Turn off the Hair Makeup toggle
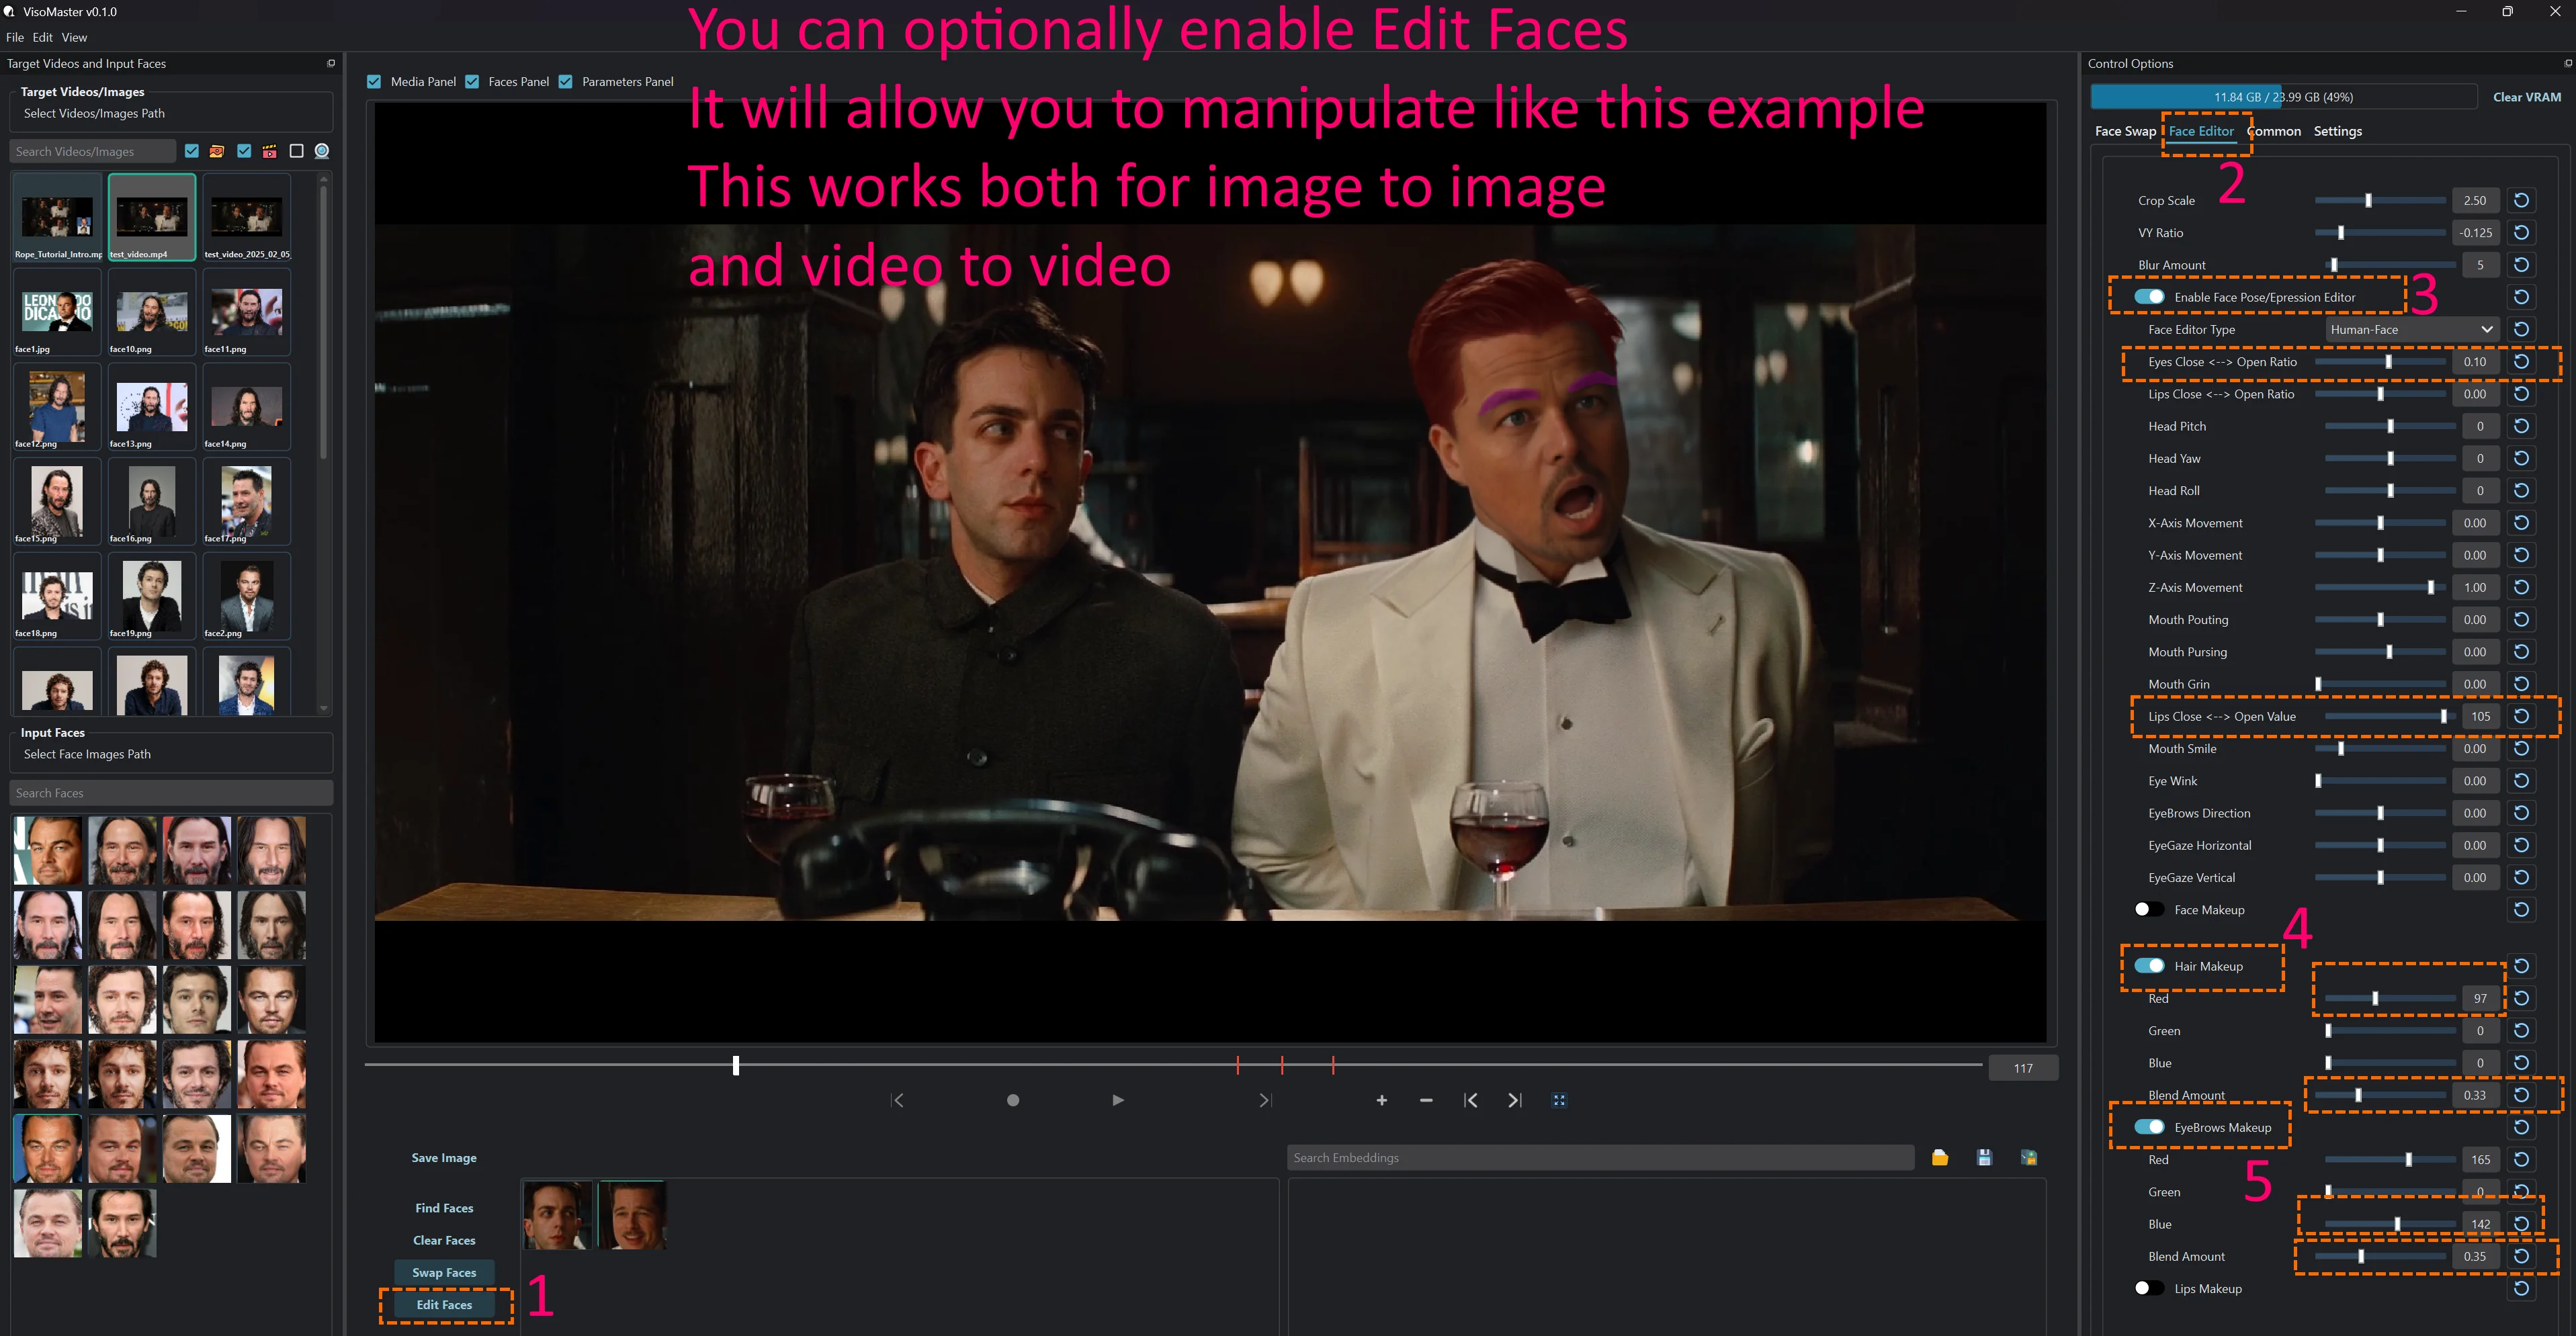2576x1336 pixels. [x=2149, y=966]
